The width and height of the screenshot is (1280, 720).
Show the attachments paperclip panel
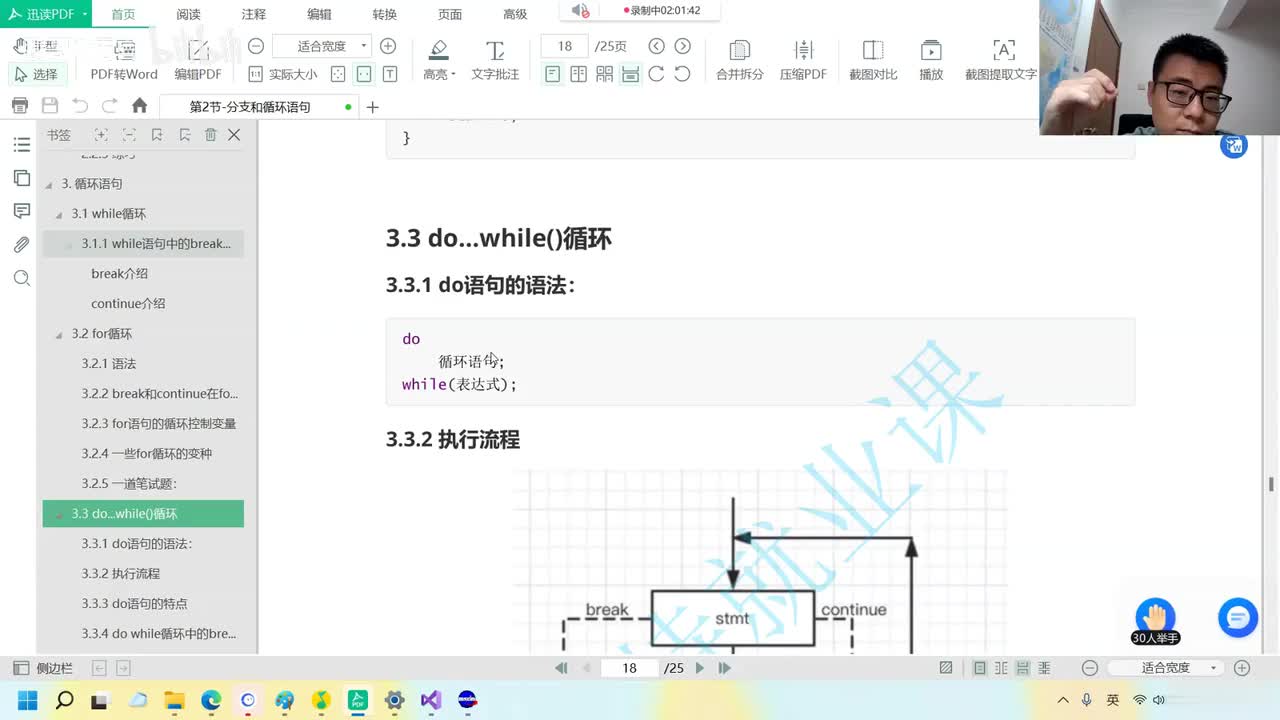[x=21, y=244]
